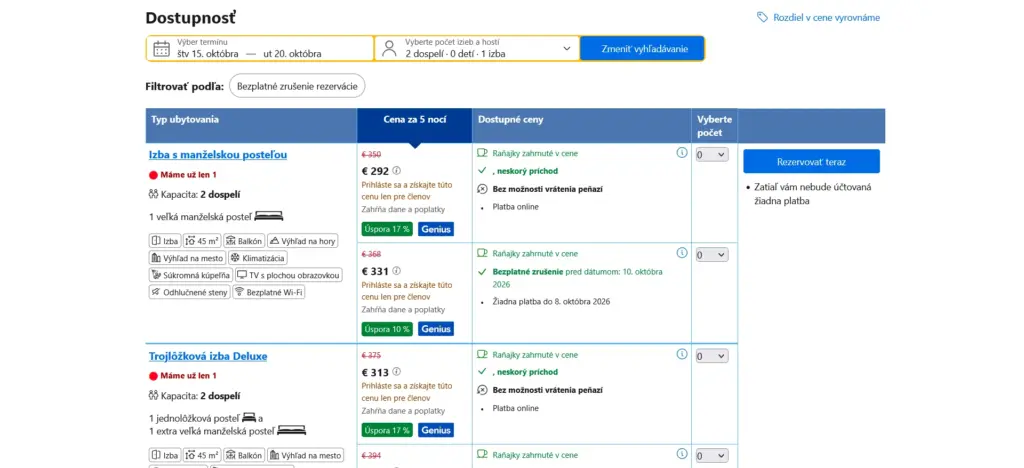The height and width of the screenshot is (468, 1024).
Task: Click the Odhlučnené steny amenity chip
Action: click(189, 292)
